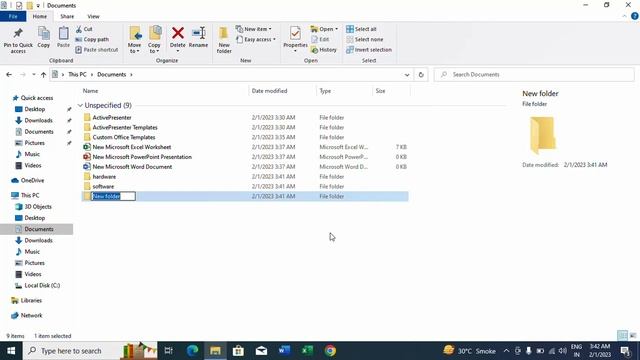Open Microsoft Store from taskbar

tap(238, 351)
